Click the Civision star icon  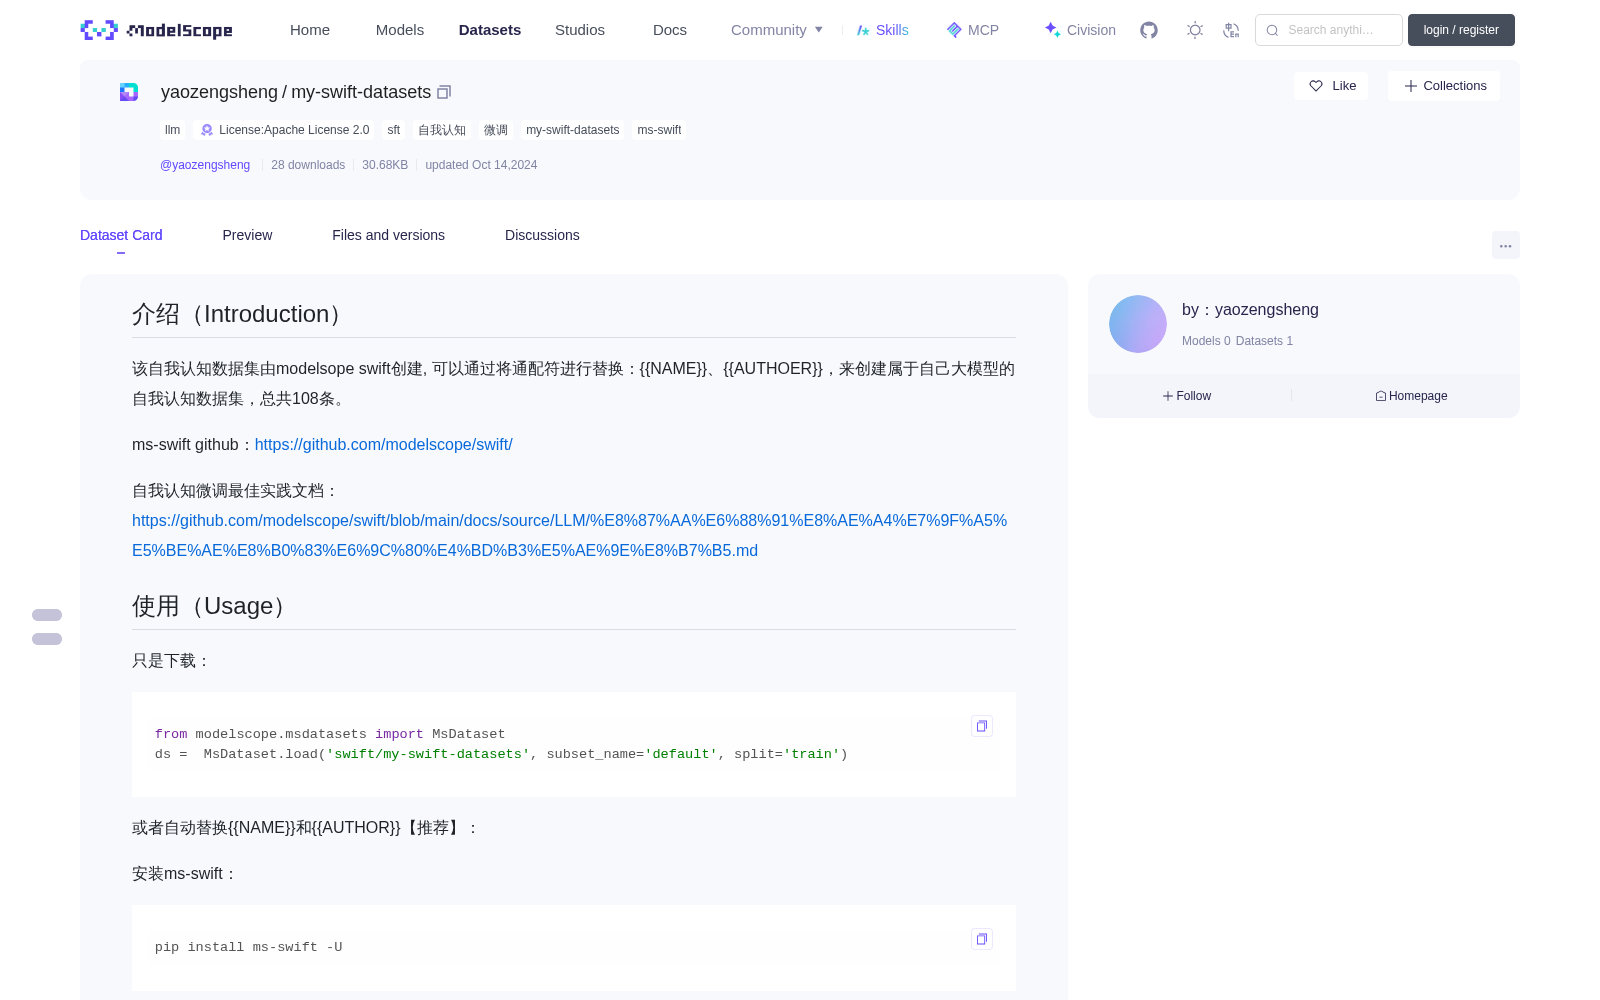(x=1052, y=30)
